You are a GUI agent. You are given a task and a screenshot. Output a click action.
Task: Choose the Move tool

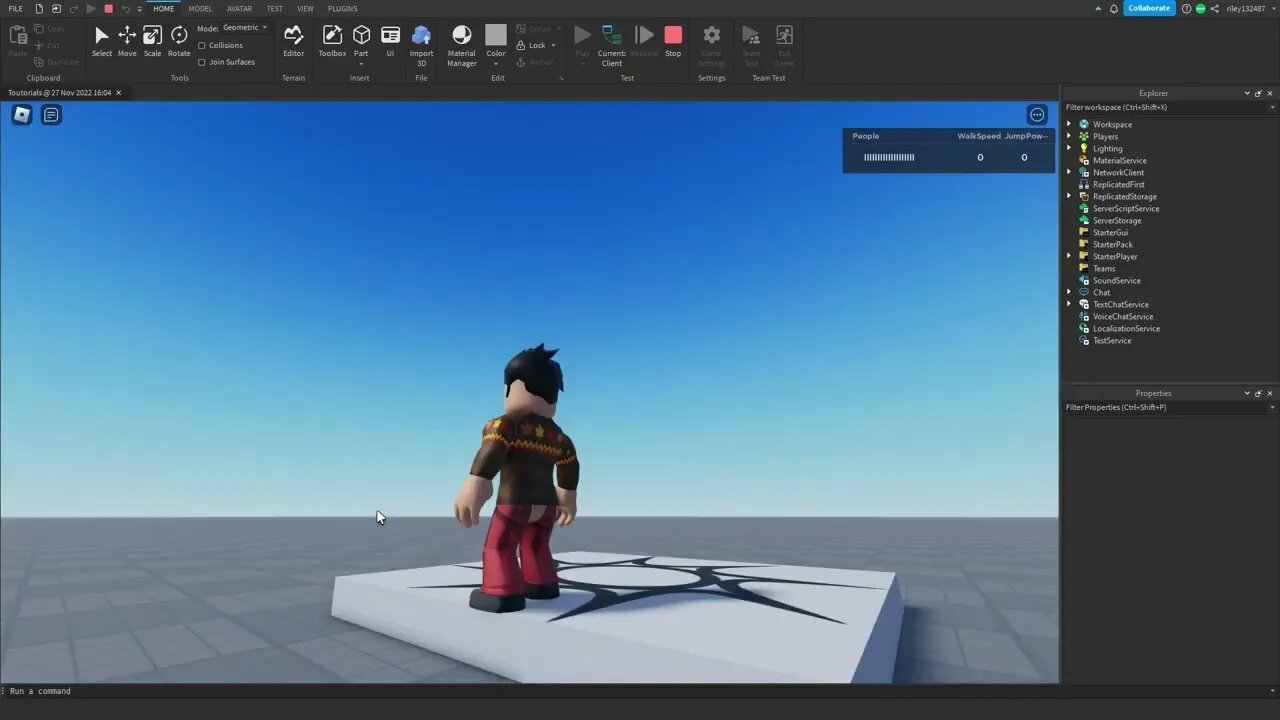coord(127,41)
